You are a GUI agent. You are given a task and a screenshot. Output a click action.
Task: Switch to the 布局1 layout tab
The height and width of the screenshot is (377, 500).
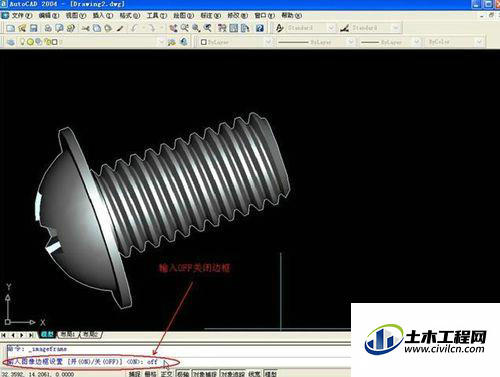tap(68, 334)
